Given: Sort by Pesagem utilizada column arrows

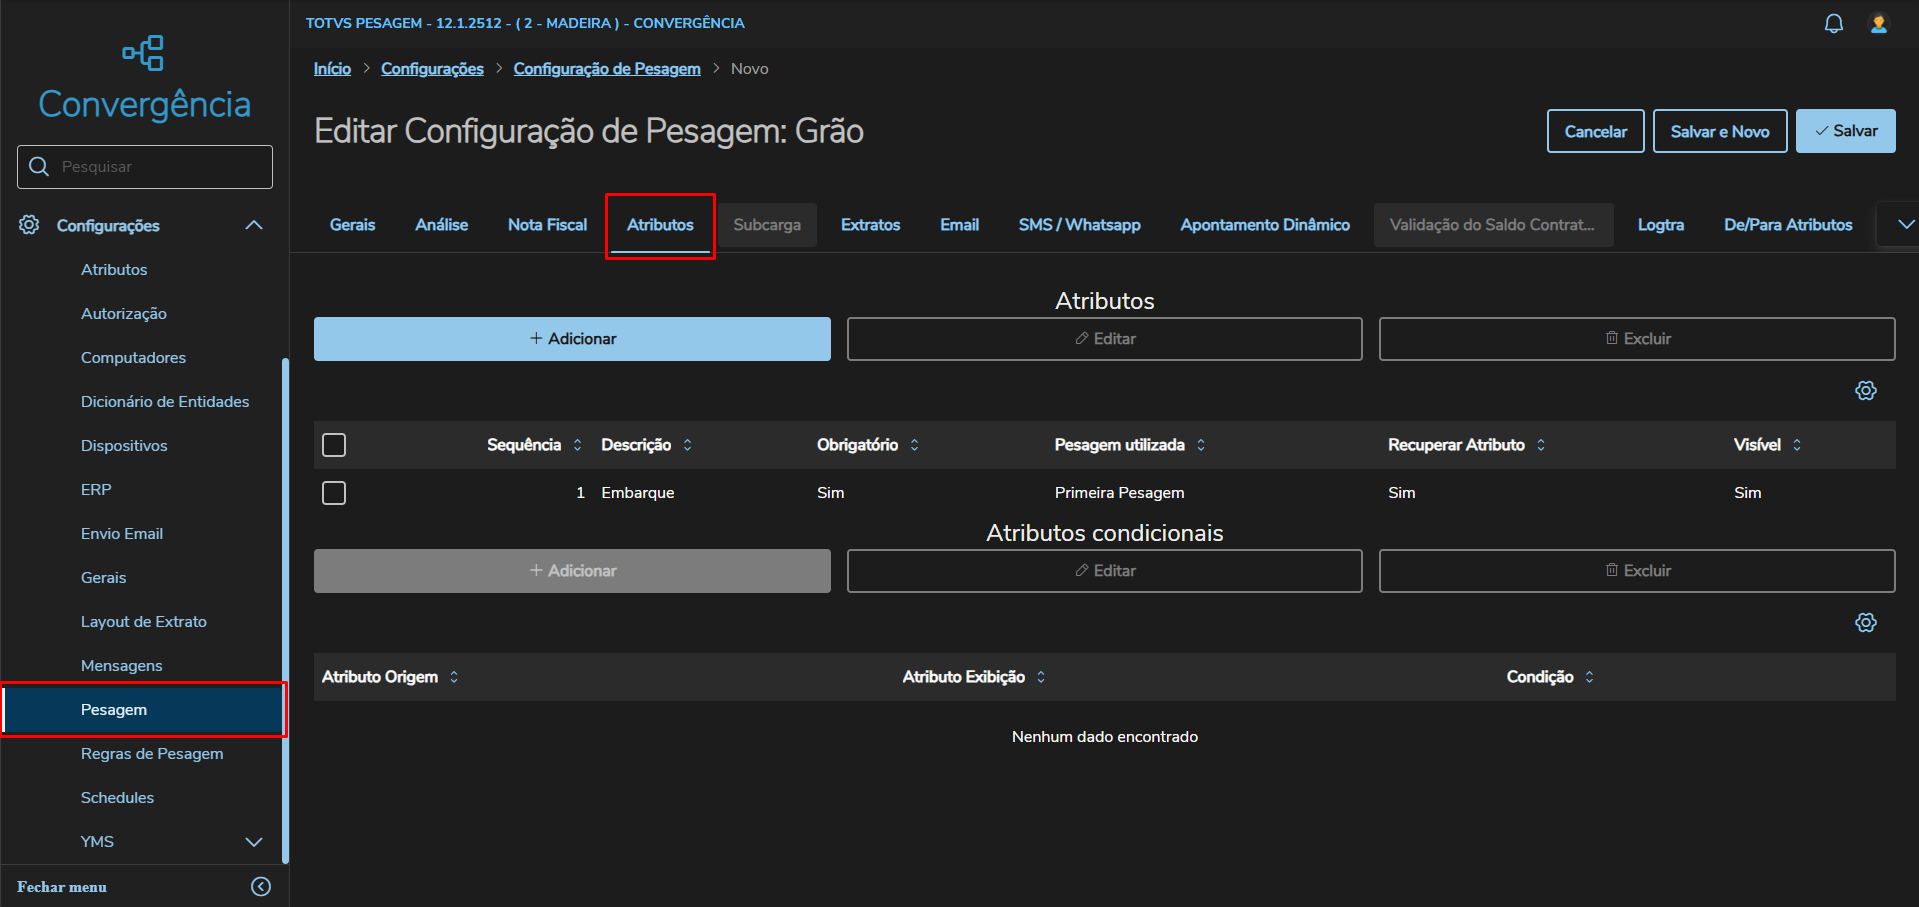Looking at the screenshot, I should pyautogui.click(x=1201, y=445).
